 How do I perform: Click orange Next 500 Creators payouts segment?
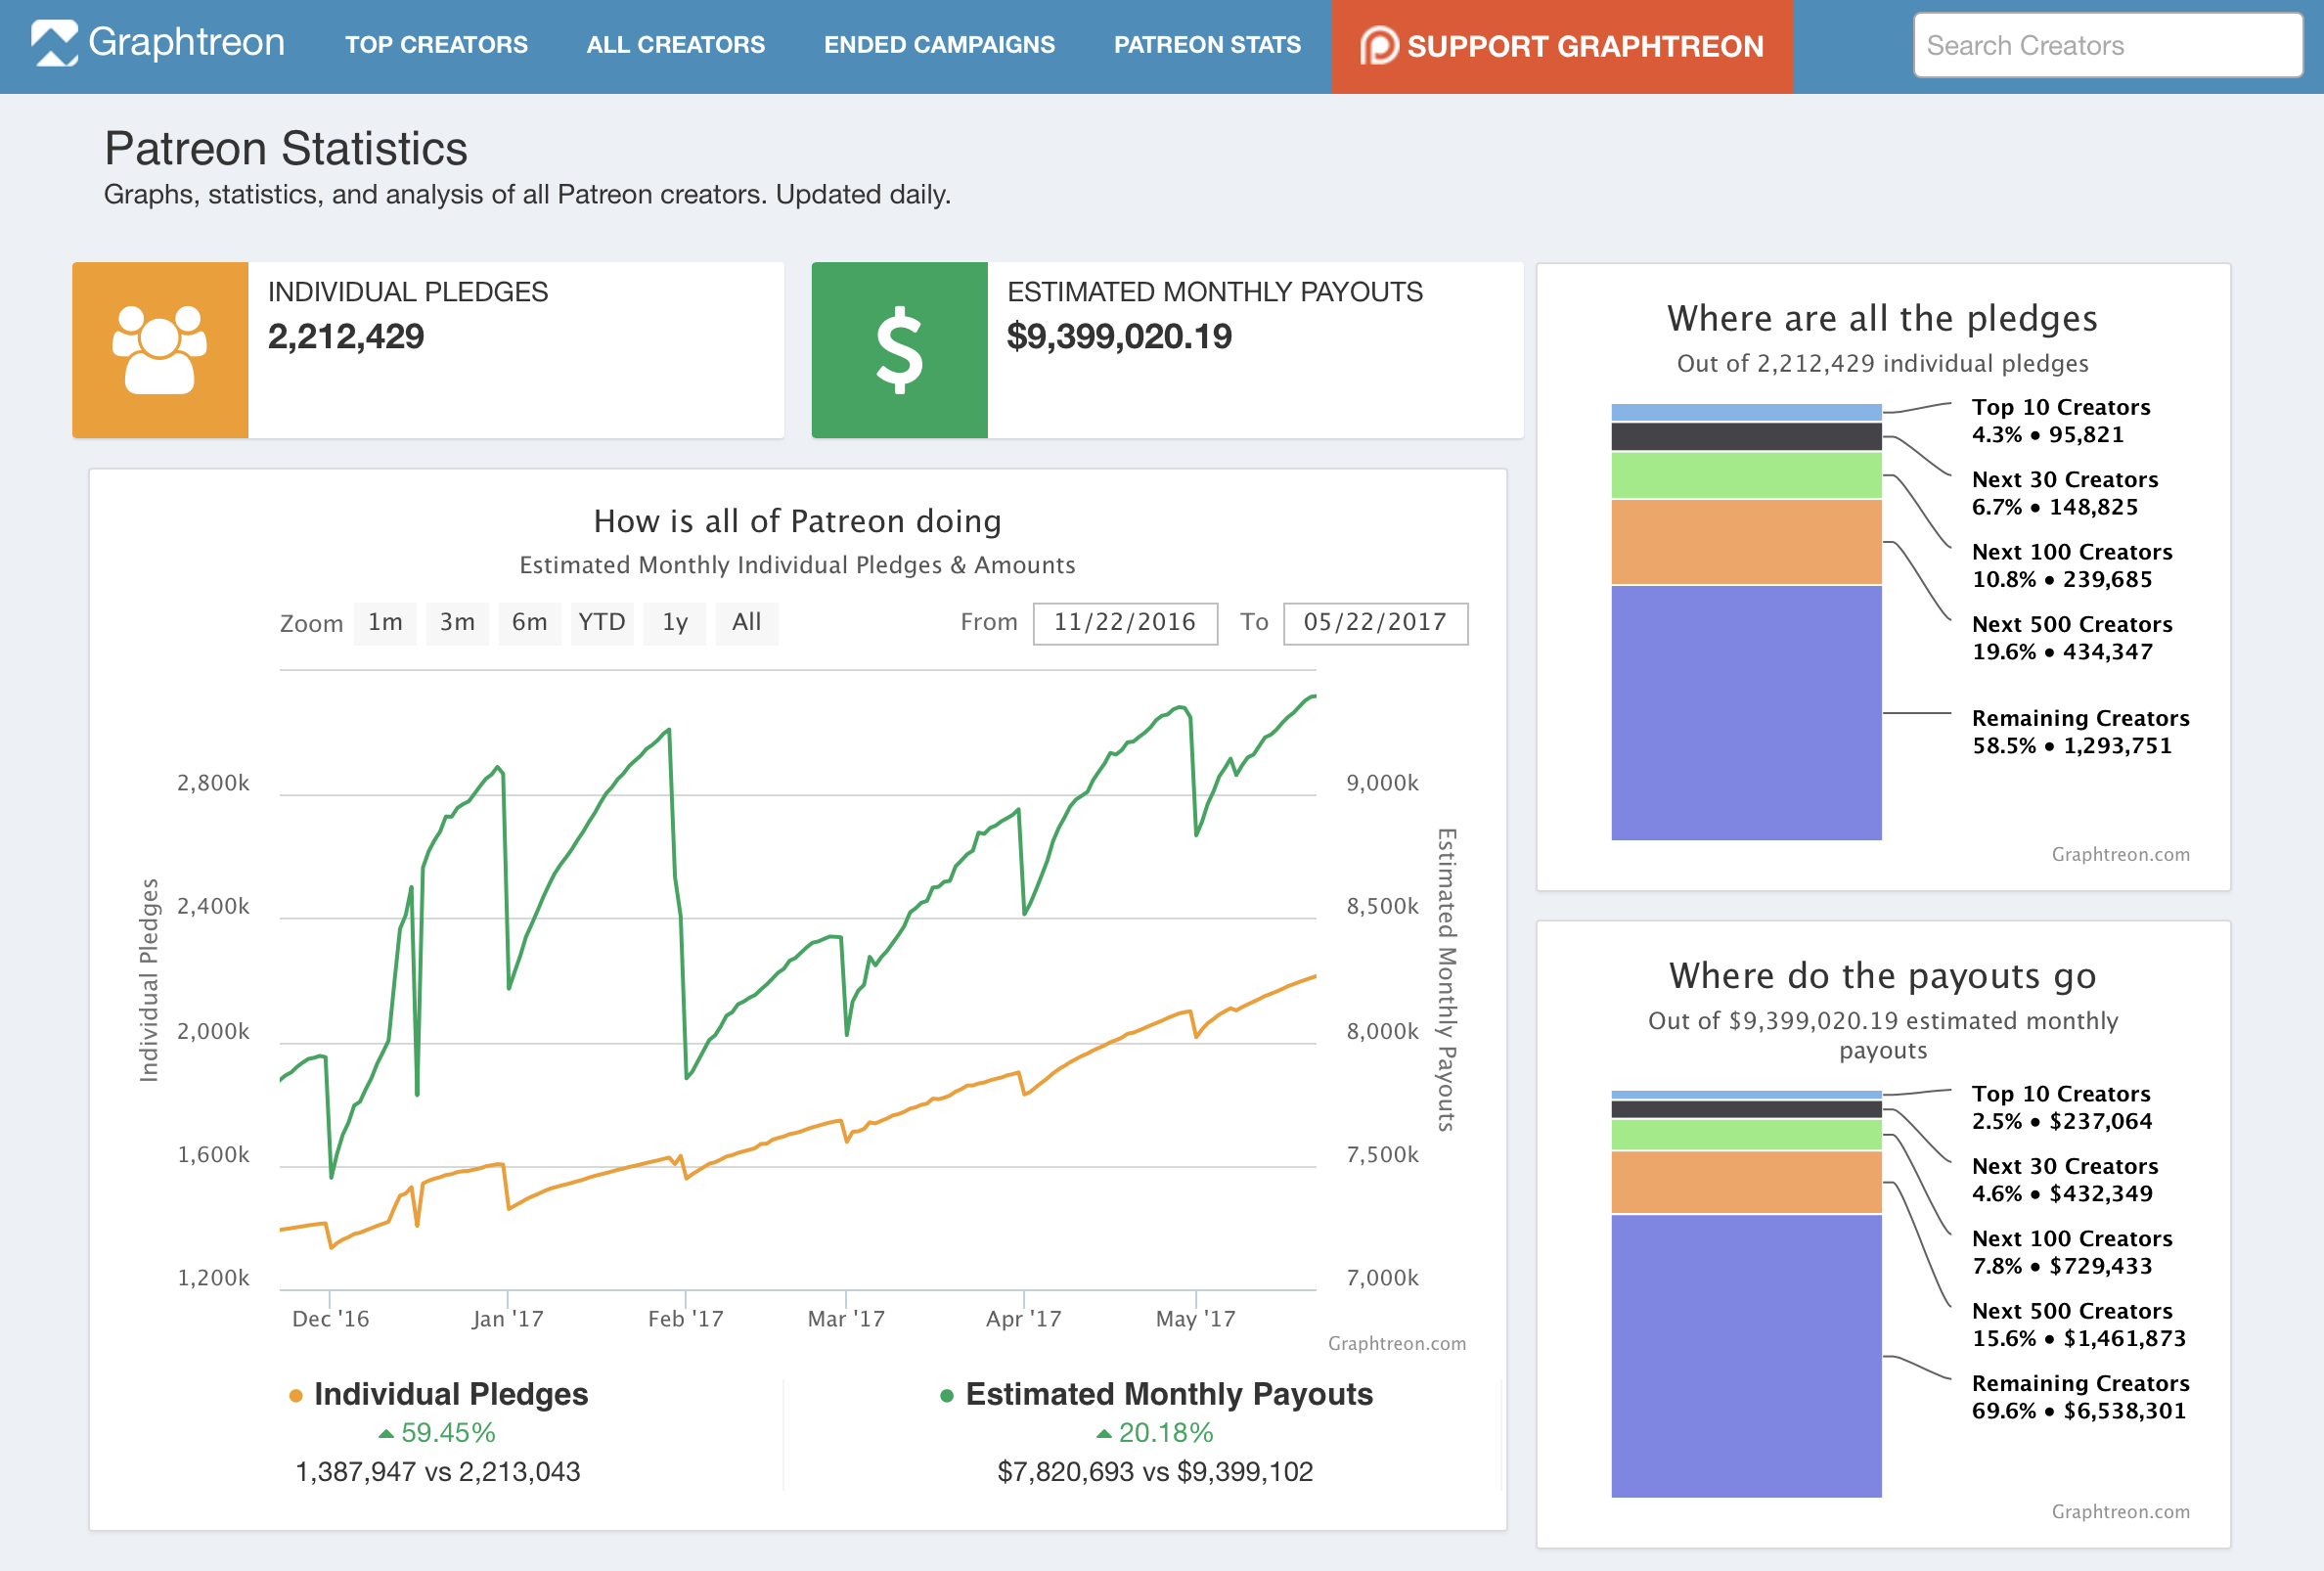(x=1745, y=1182)
